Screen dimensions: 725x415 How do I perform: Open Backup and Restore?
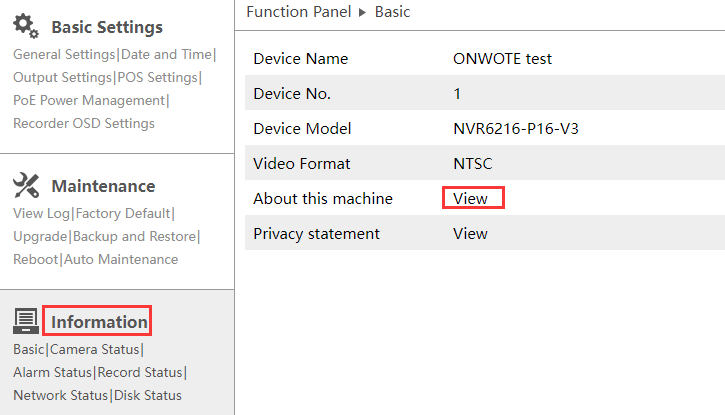click(134, 236)
